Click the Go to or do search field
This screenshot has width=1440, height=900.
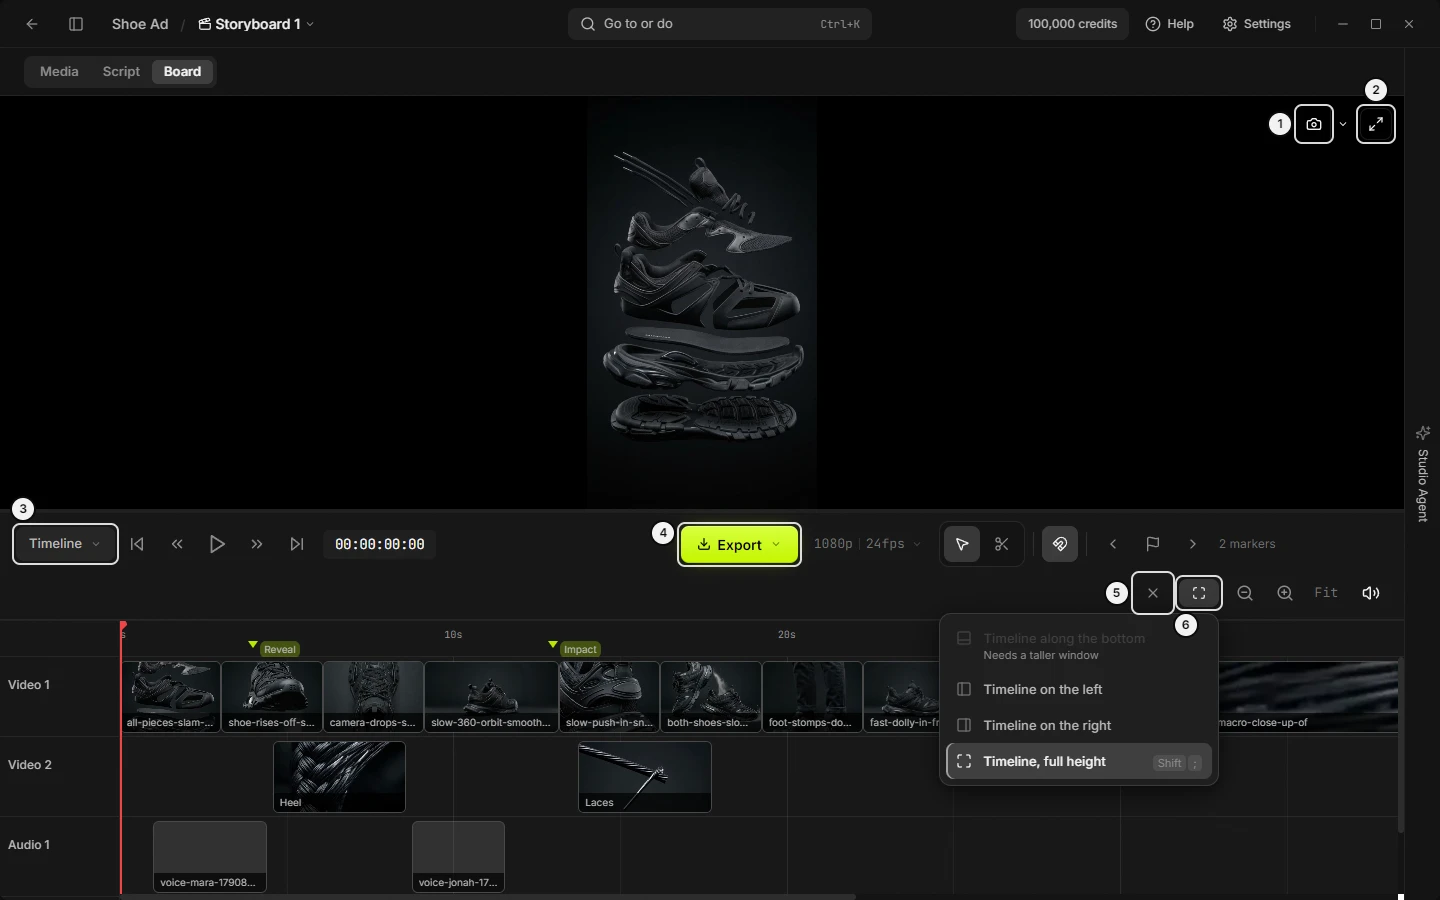[720, 24]
